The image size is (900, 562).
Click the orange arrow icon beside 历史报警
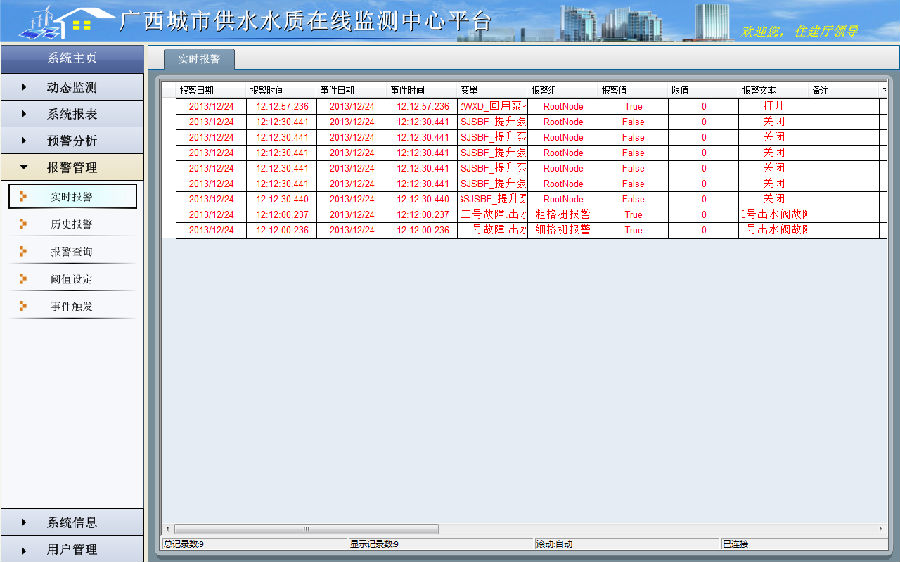click(x=23, y=224)
